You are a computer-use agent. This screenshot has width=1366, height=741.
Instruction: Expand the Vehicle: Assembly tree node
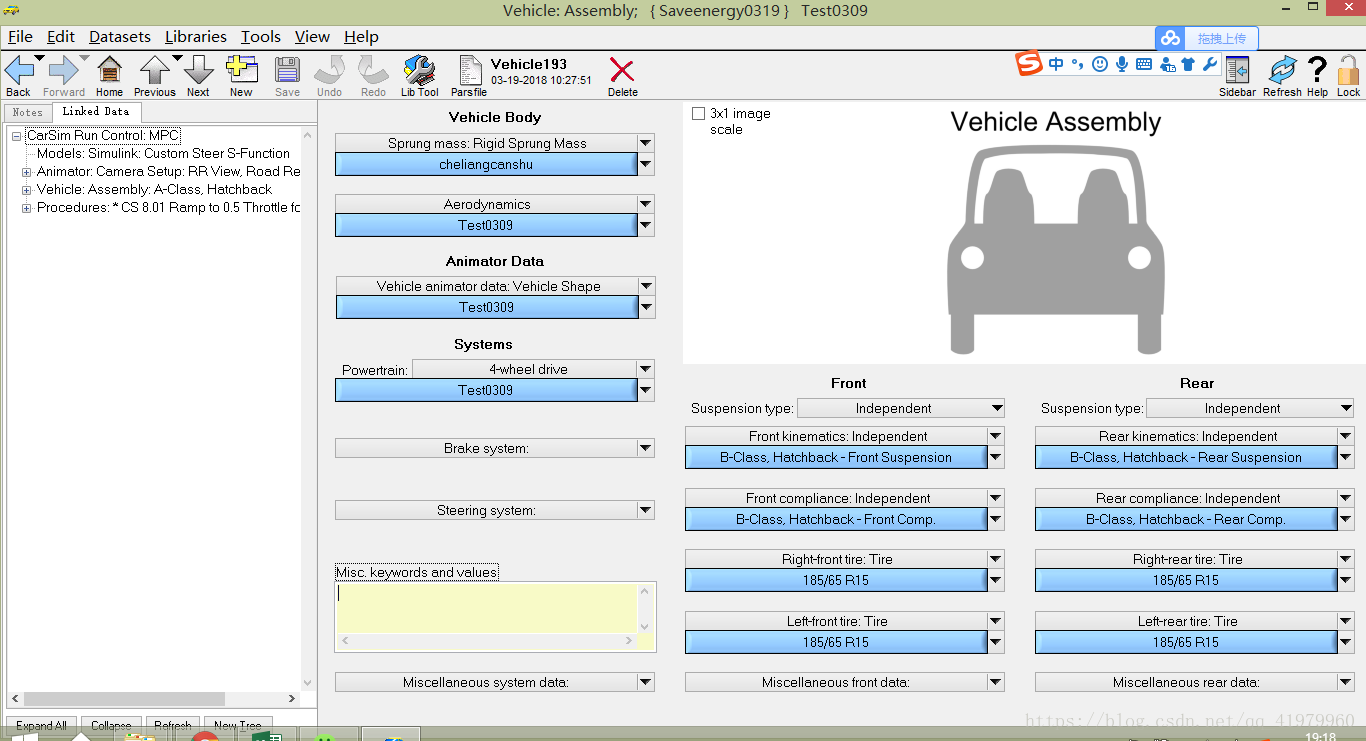pyautogui.click(x=26, y=190)
